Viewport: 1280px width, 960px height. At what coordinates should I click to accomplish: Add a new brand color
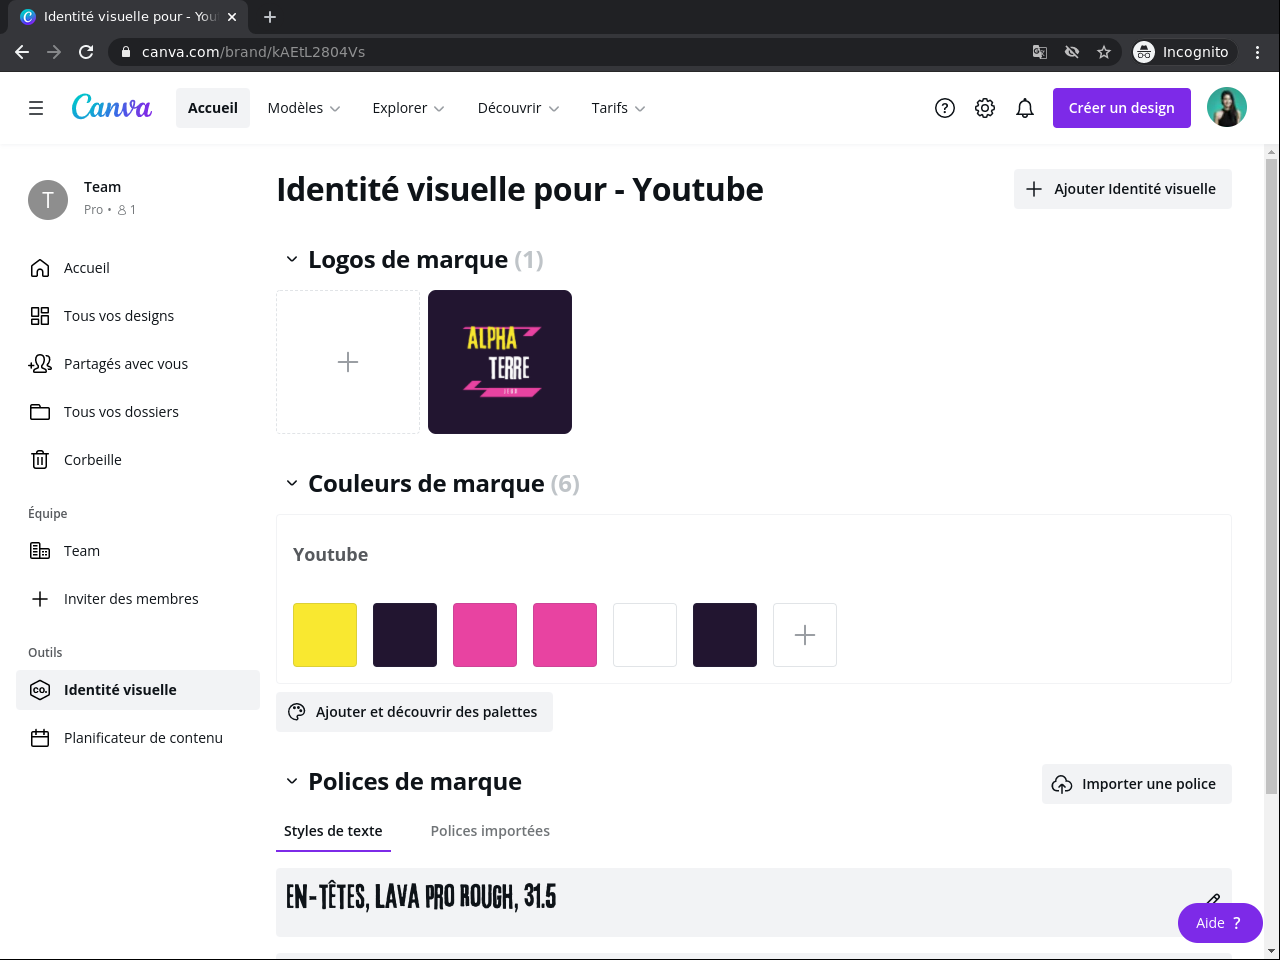[x=805, y=635]
